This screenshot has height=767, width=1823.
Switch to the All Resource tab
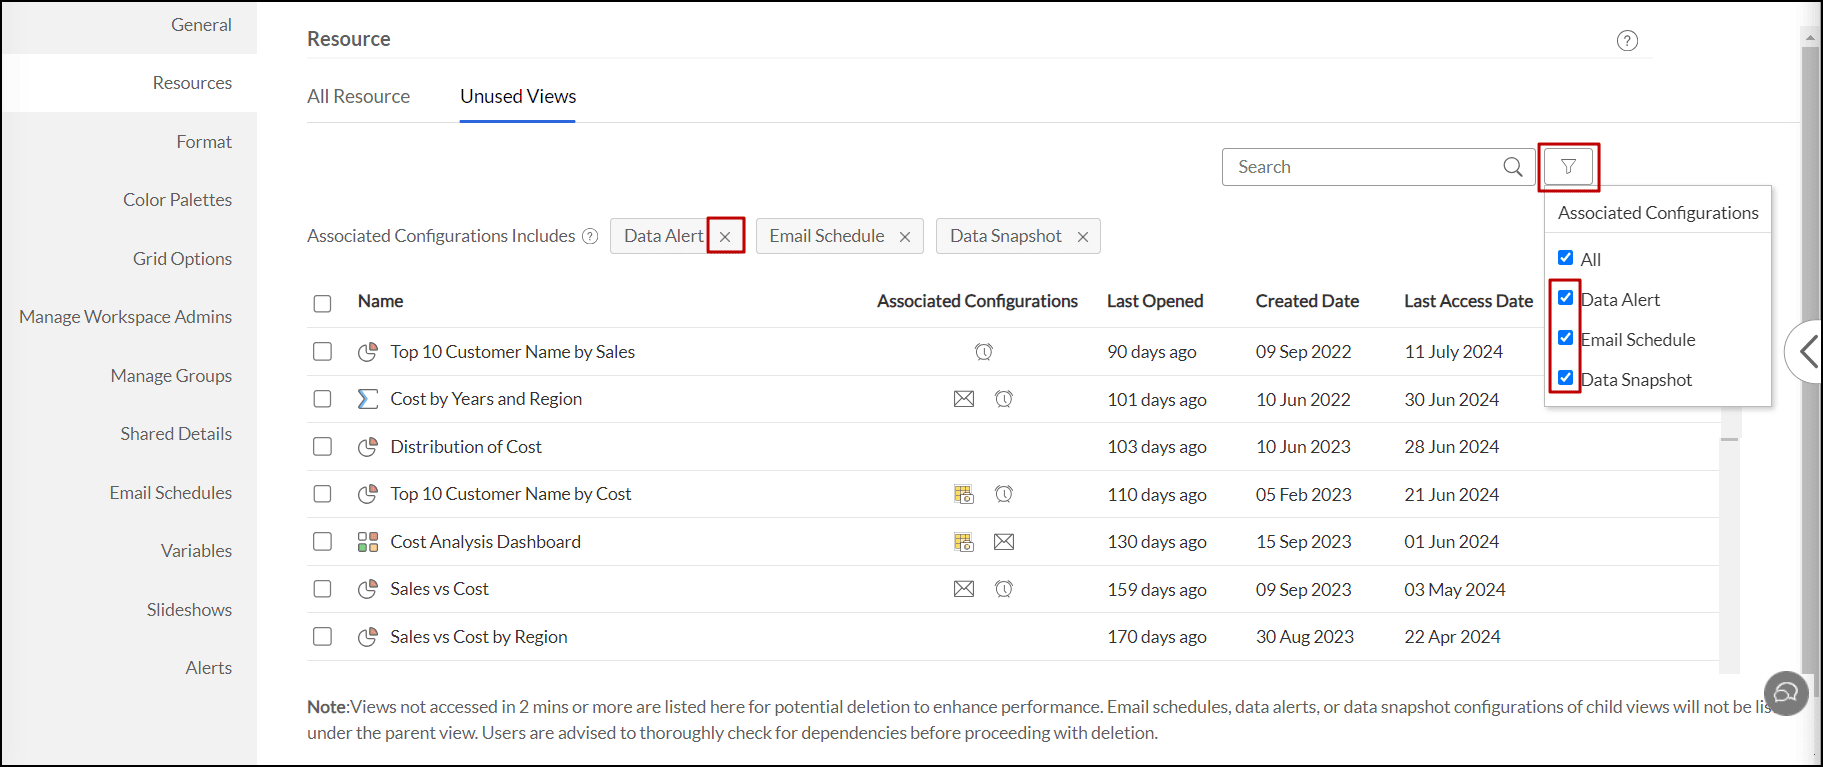click(x=358, y=97)
